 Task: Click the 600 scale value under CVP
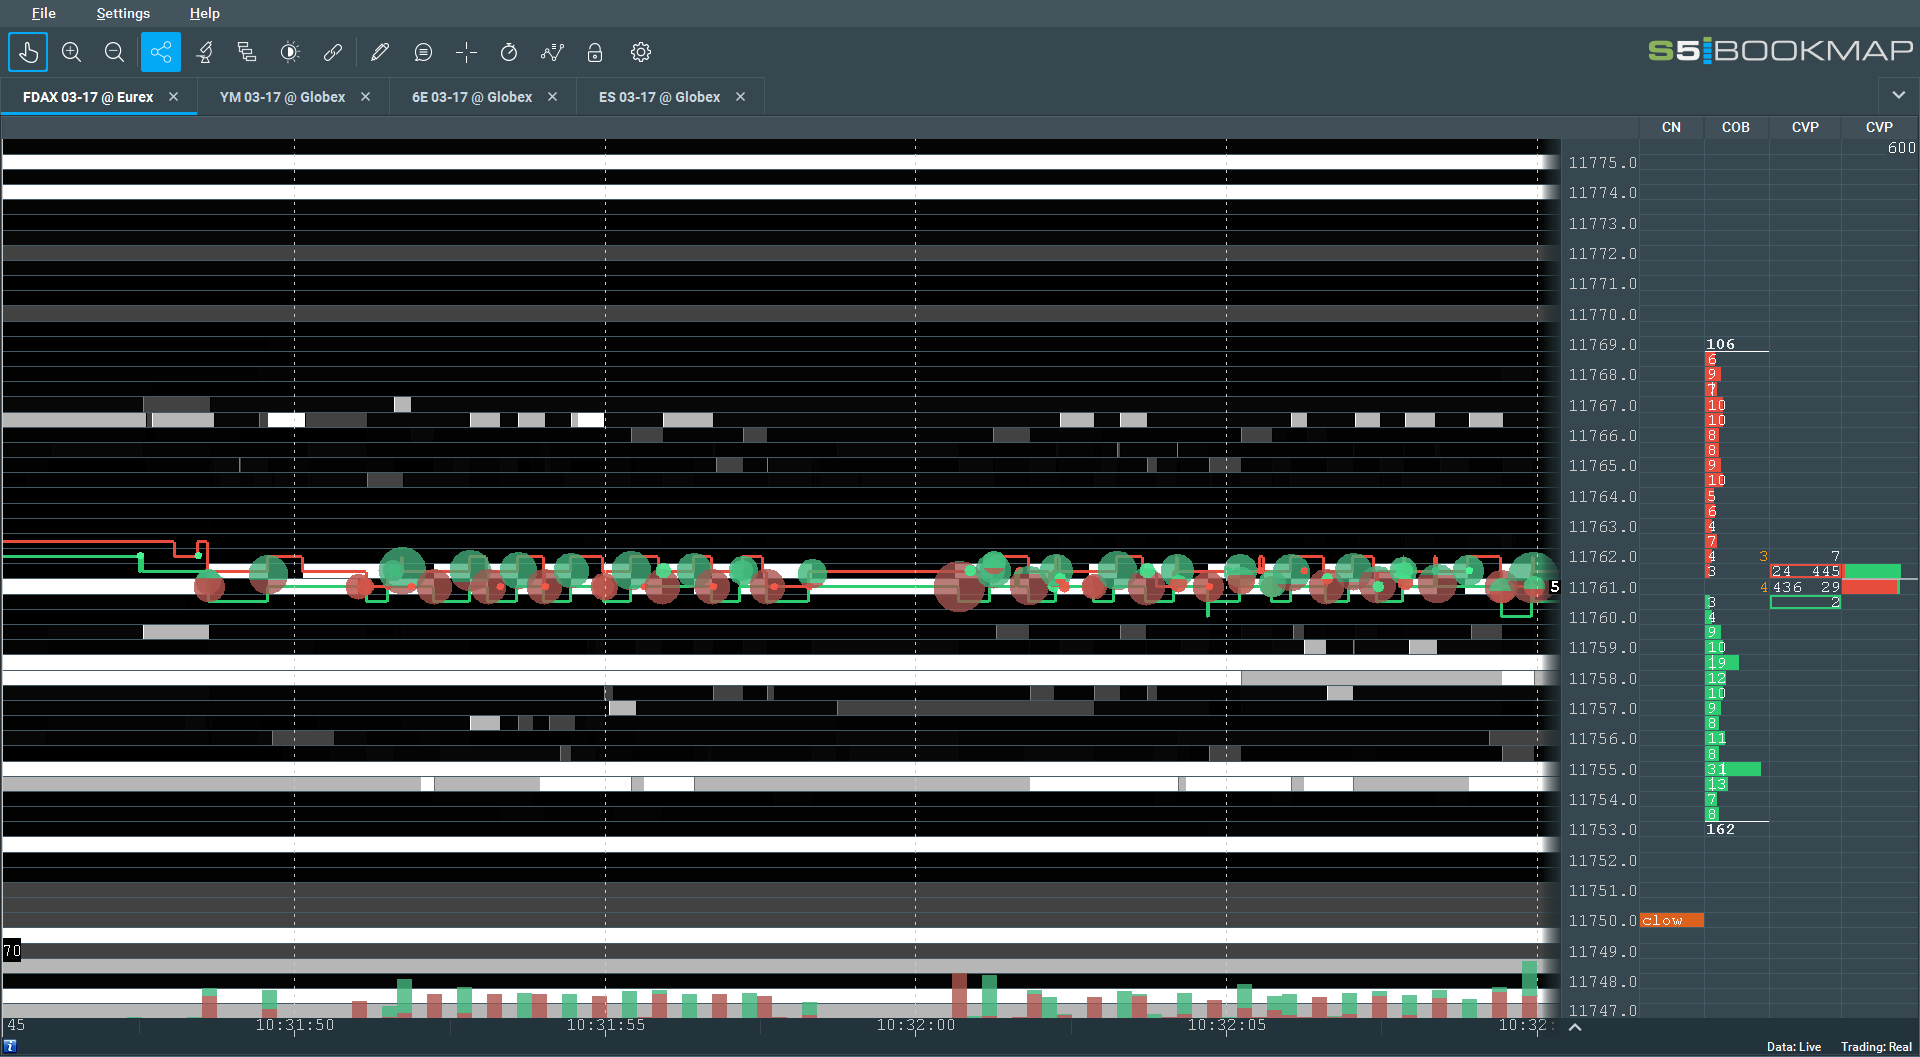point(1901,148)
